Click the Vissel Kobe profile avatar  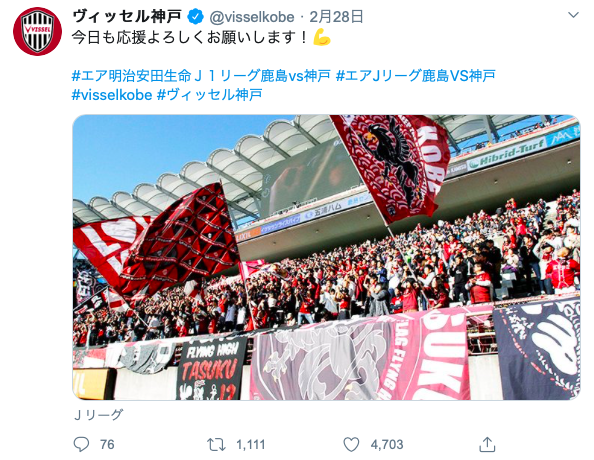point(37,31)
